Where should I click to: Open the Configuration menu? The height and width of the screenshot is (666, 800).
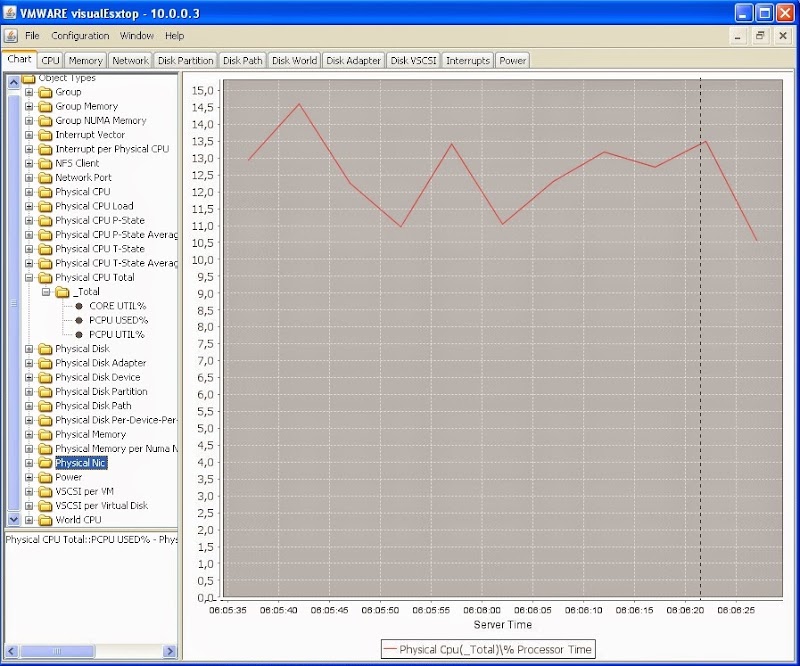point(80,36)
